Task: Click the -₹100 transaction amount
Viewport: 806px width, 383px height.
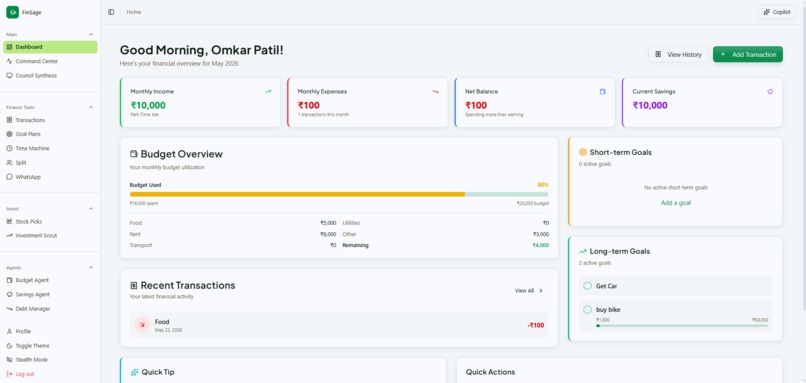Action: [x=535, y=325]
